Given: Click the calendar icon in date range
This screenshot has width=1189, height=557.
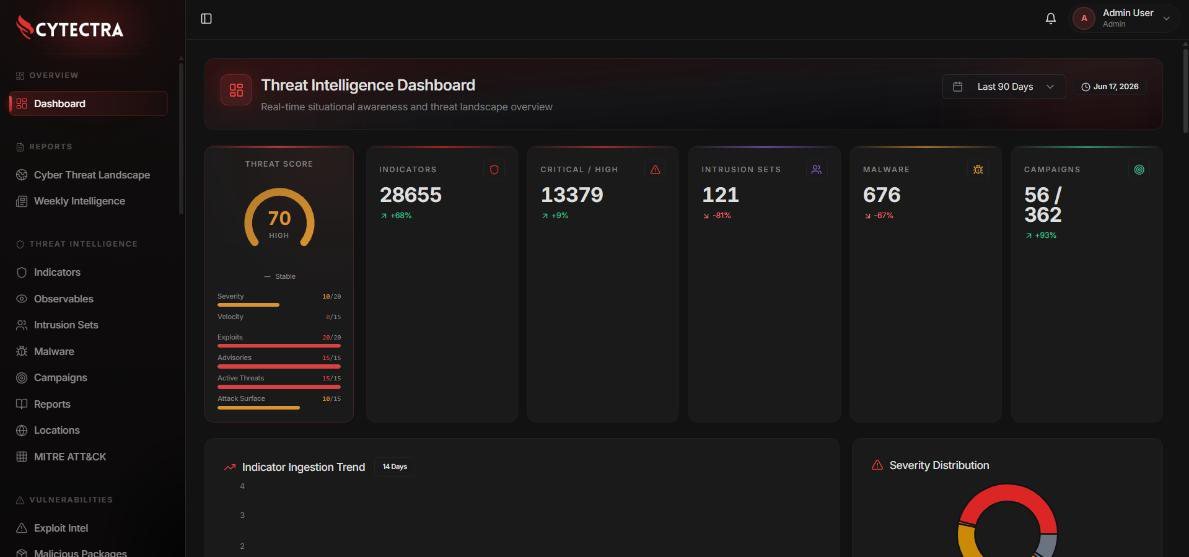Looking at the screenshot, I should (x=958, y=86).
